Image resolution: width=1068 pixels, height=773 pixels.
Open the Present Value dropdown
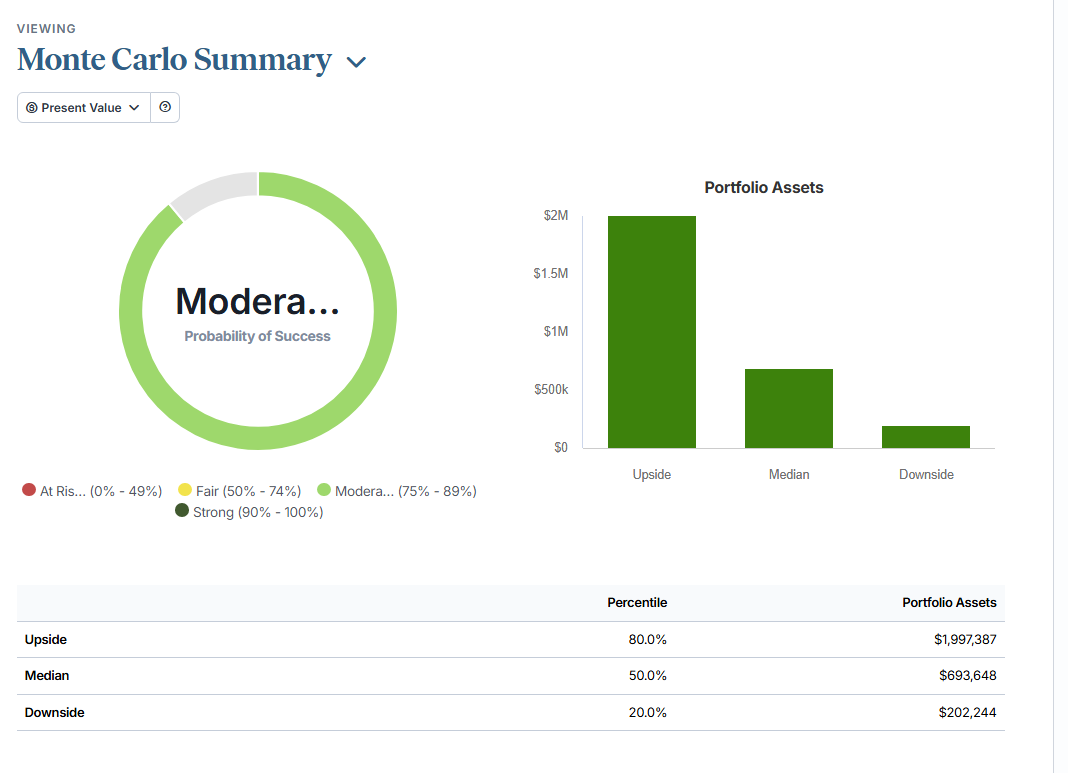coord(84,108)
